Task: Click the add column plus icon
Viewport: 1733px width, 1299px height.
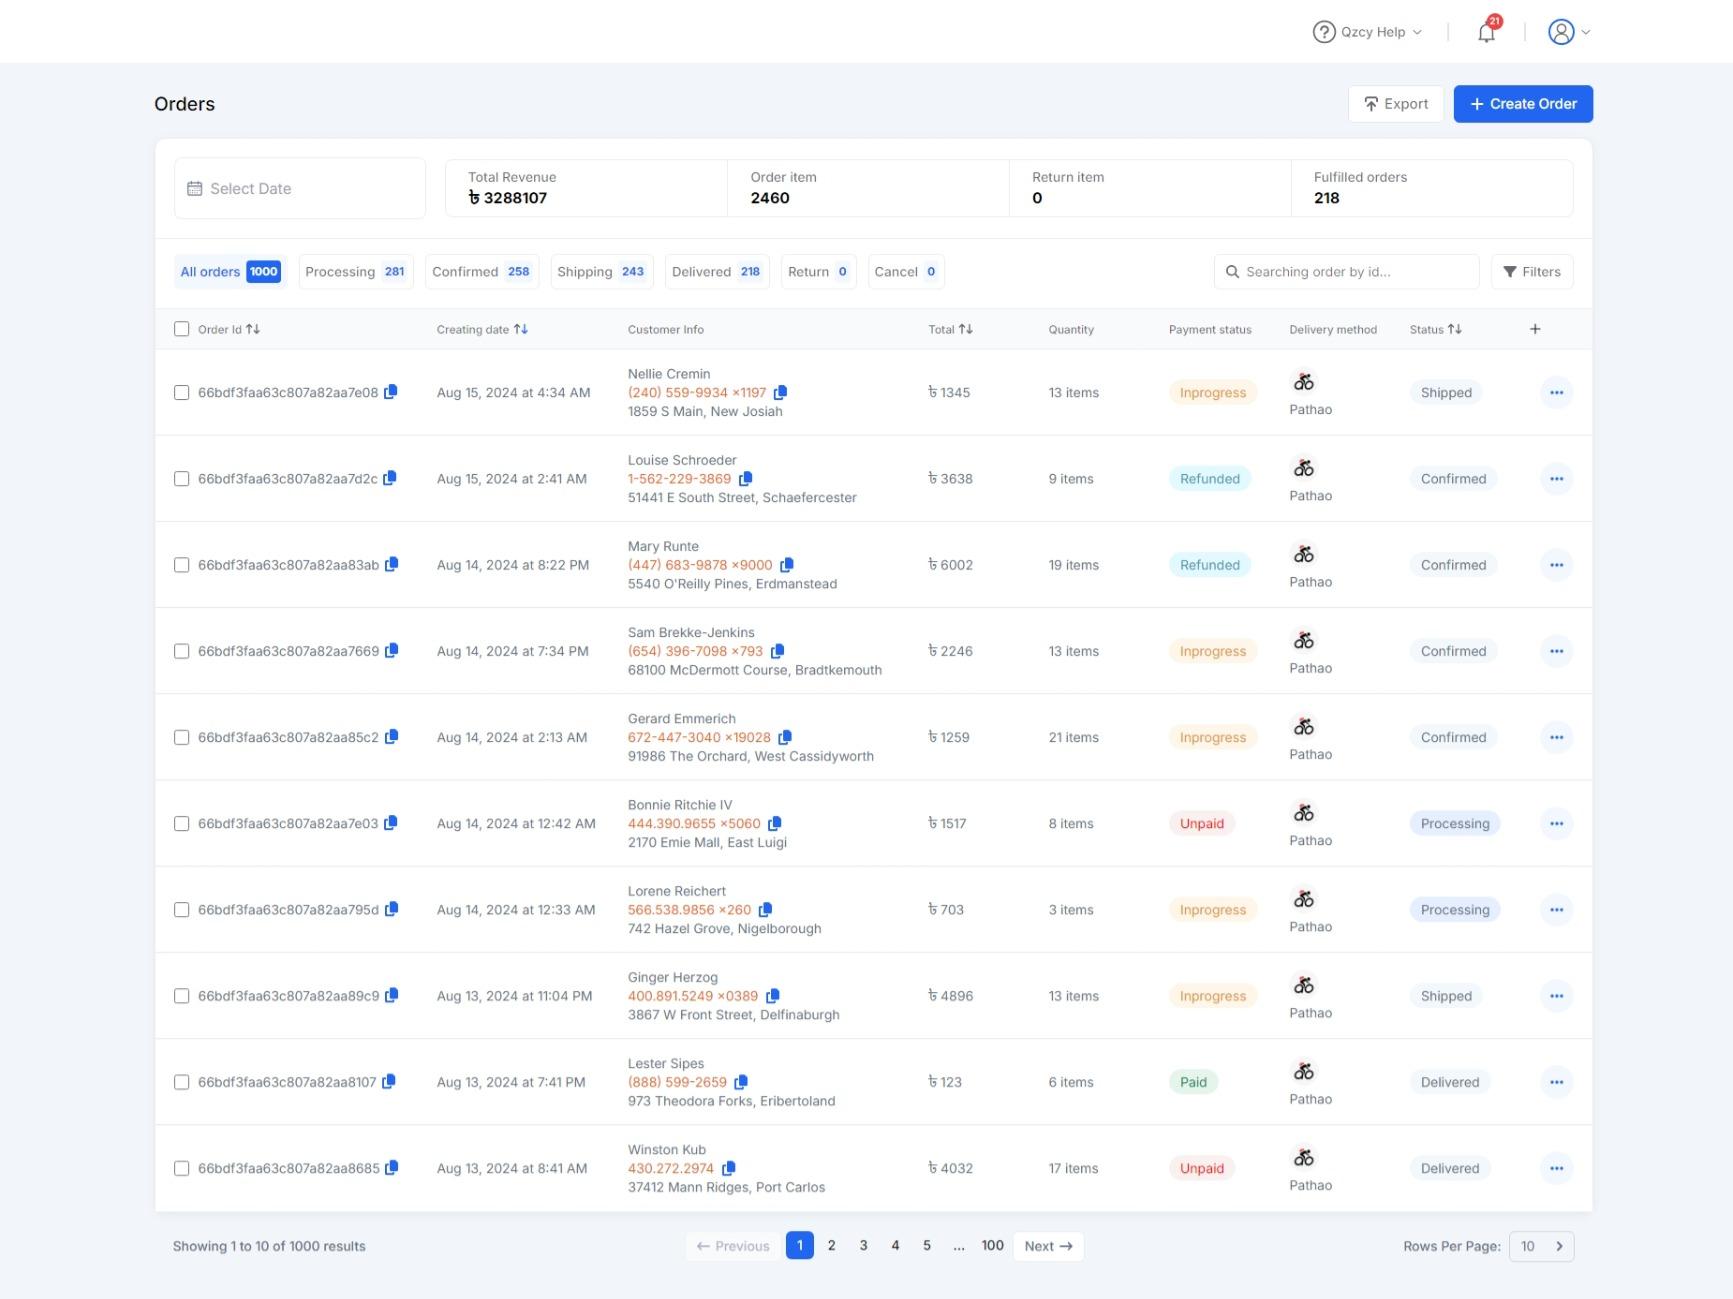Action: [x=1535, y=329]
